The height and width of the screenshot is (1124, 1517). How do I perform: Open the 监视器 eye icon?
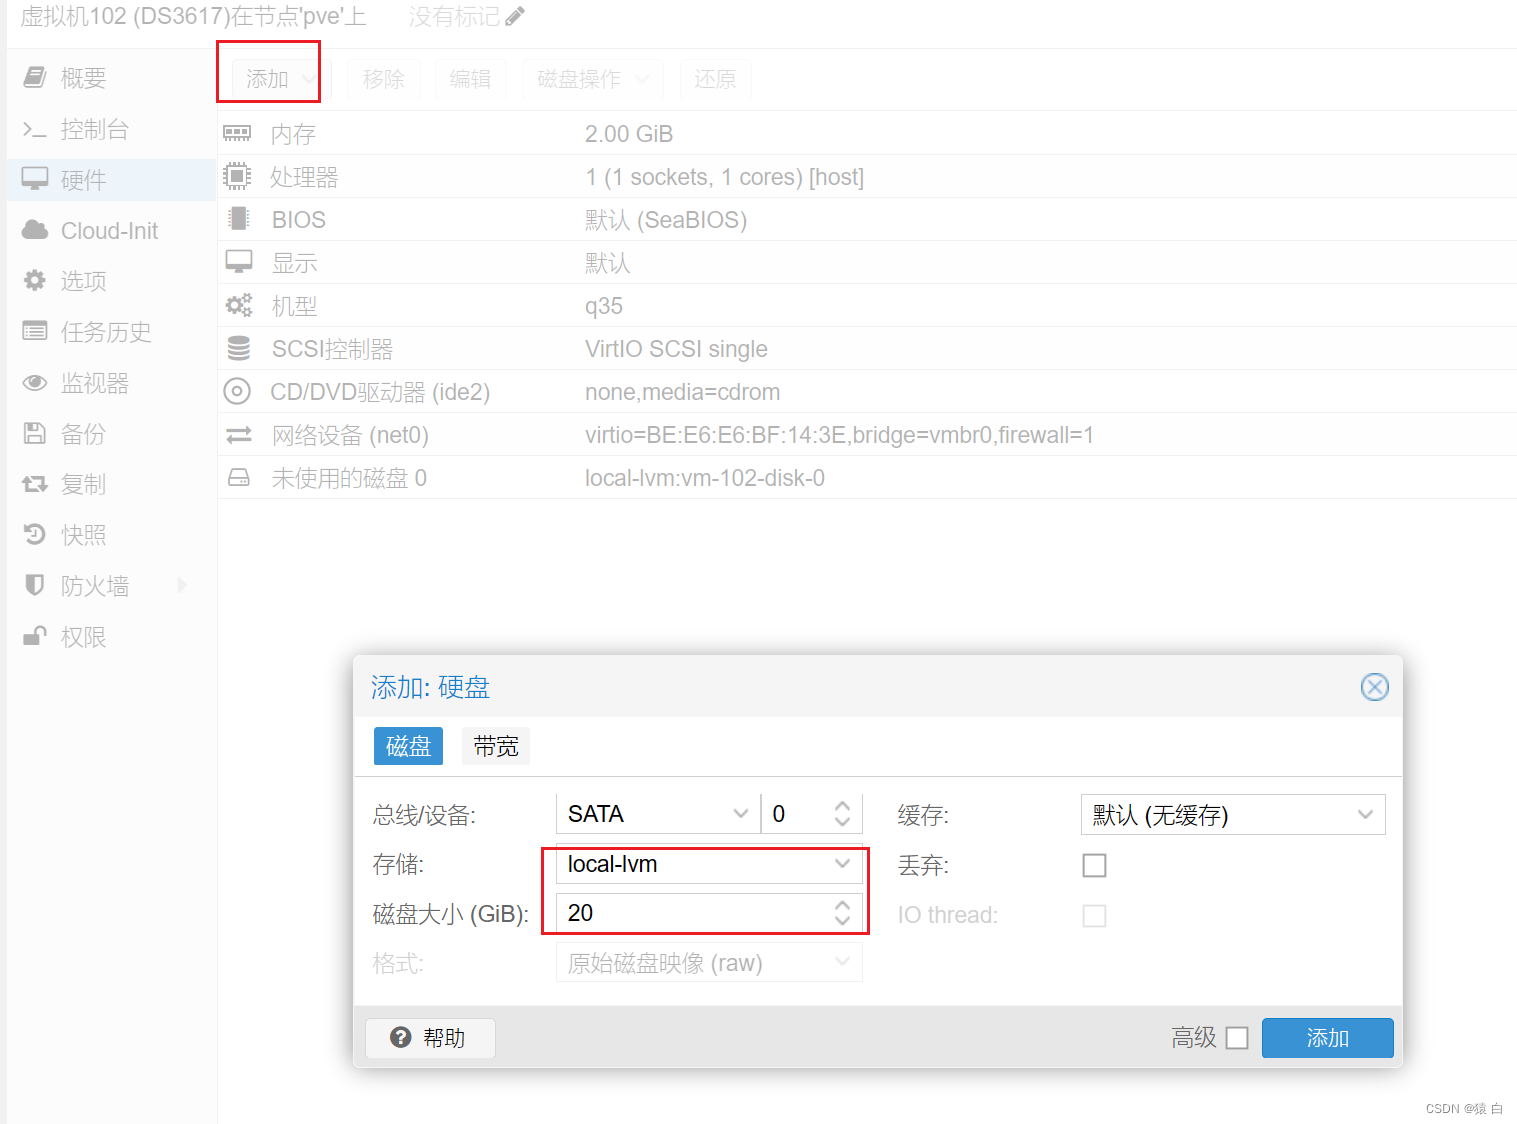pos(35,382)
